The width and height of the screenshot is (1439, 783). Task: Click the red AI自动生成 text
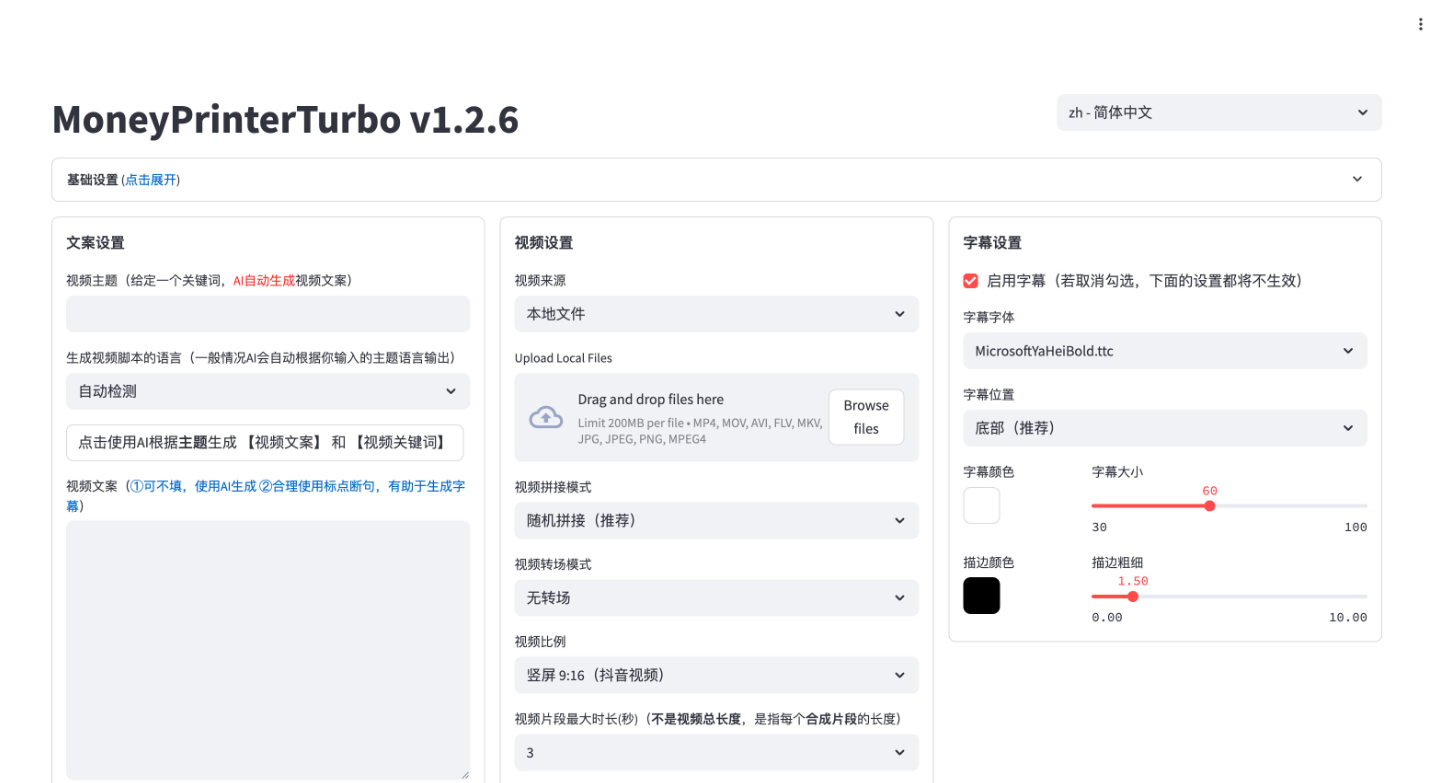[264, 281]
